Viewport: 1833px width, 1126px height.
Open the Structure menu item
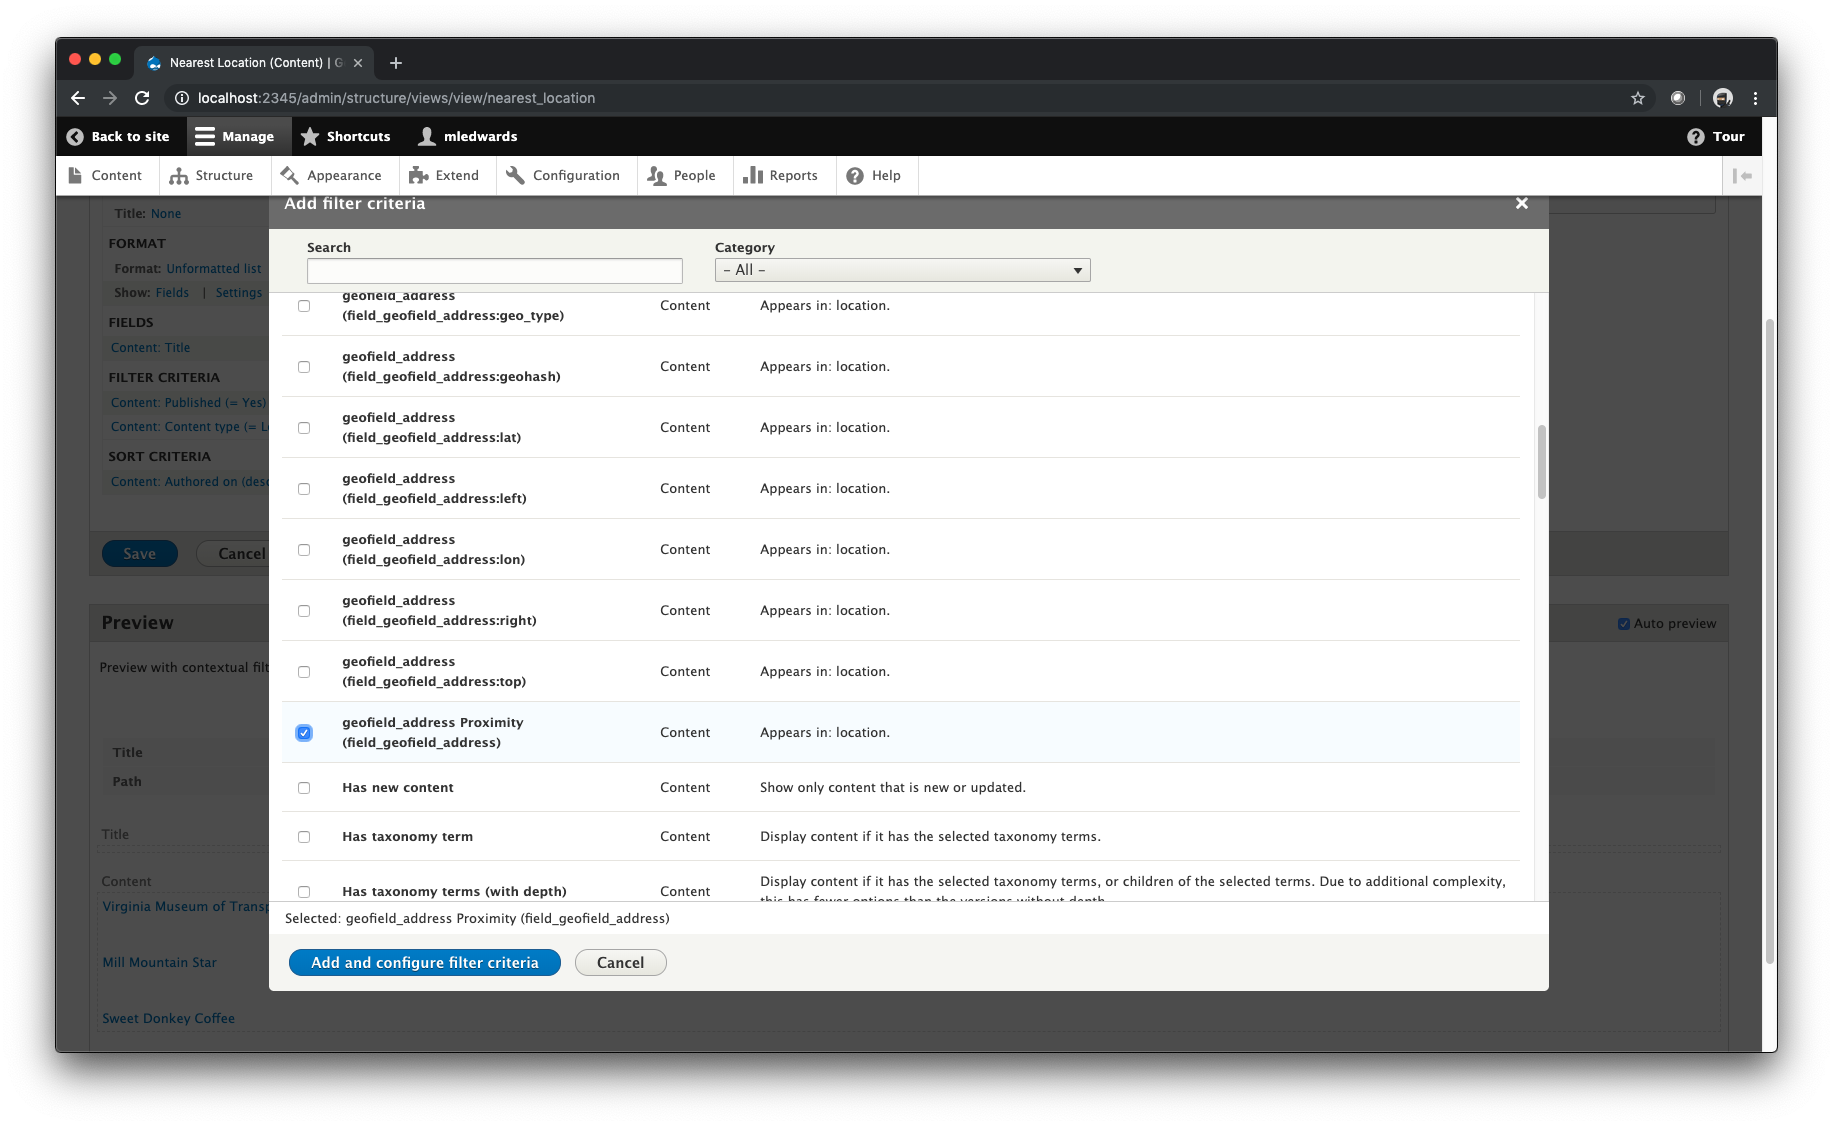(211, 176)
